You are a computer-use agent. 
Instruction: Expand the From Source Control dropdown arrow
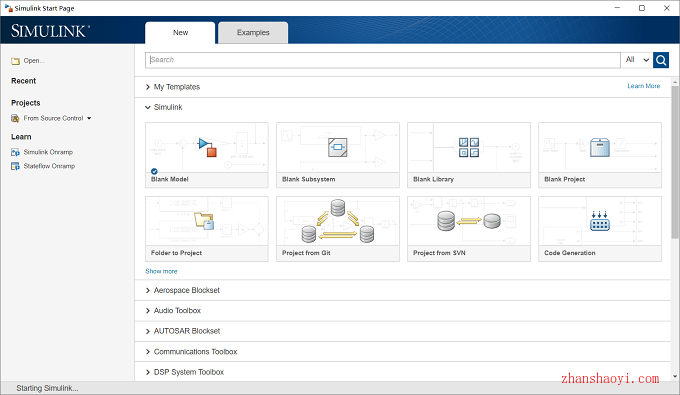pyautogui.click(x=89, y=118)
